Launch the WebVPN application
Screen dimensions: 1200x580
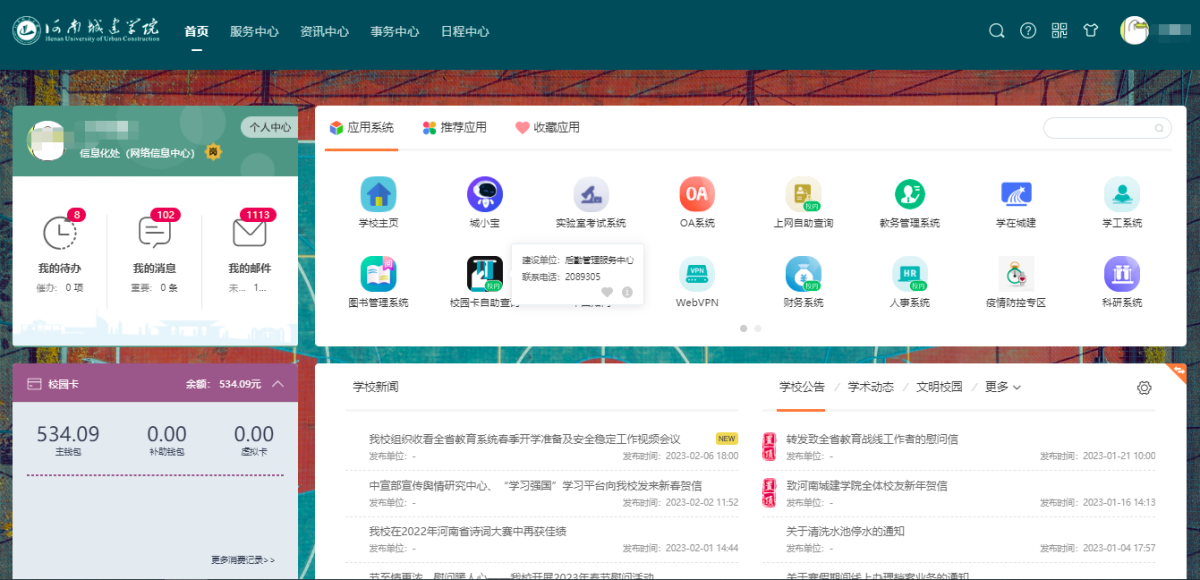coord(697,274)
